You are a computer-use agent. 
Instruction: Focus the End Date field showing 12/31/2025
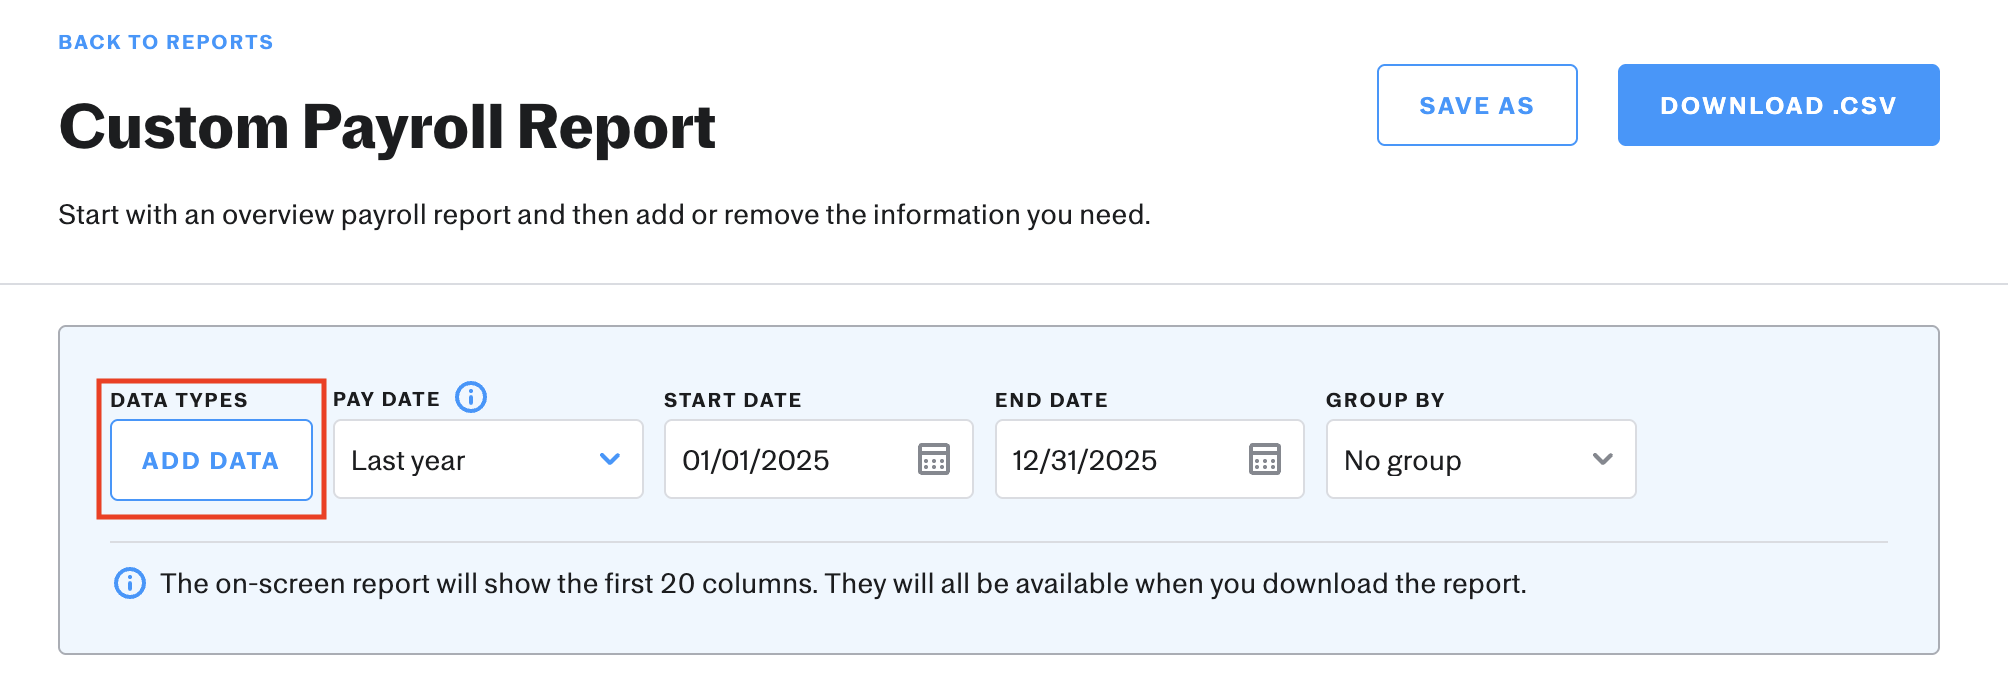[x=1110, y=460]
